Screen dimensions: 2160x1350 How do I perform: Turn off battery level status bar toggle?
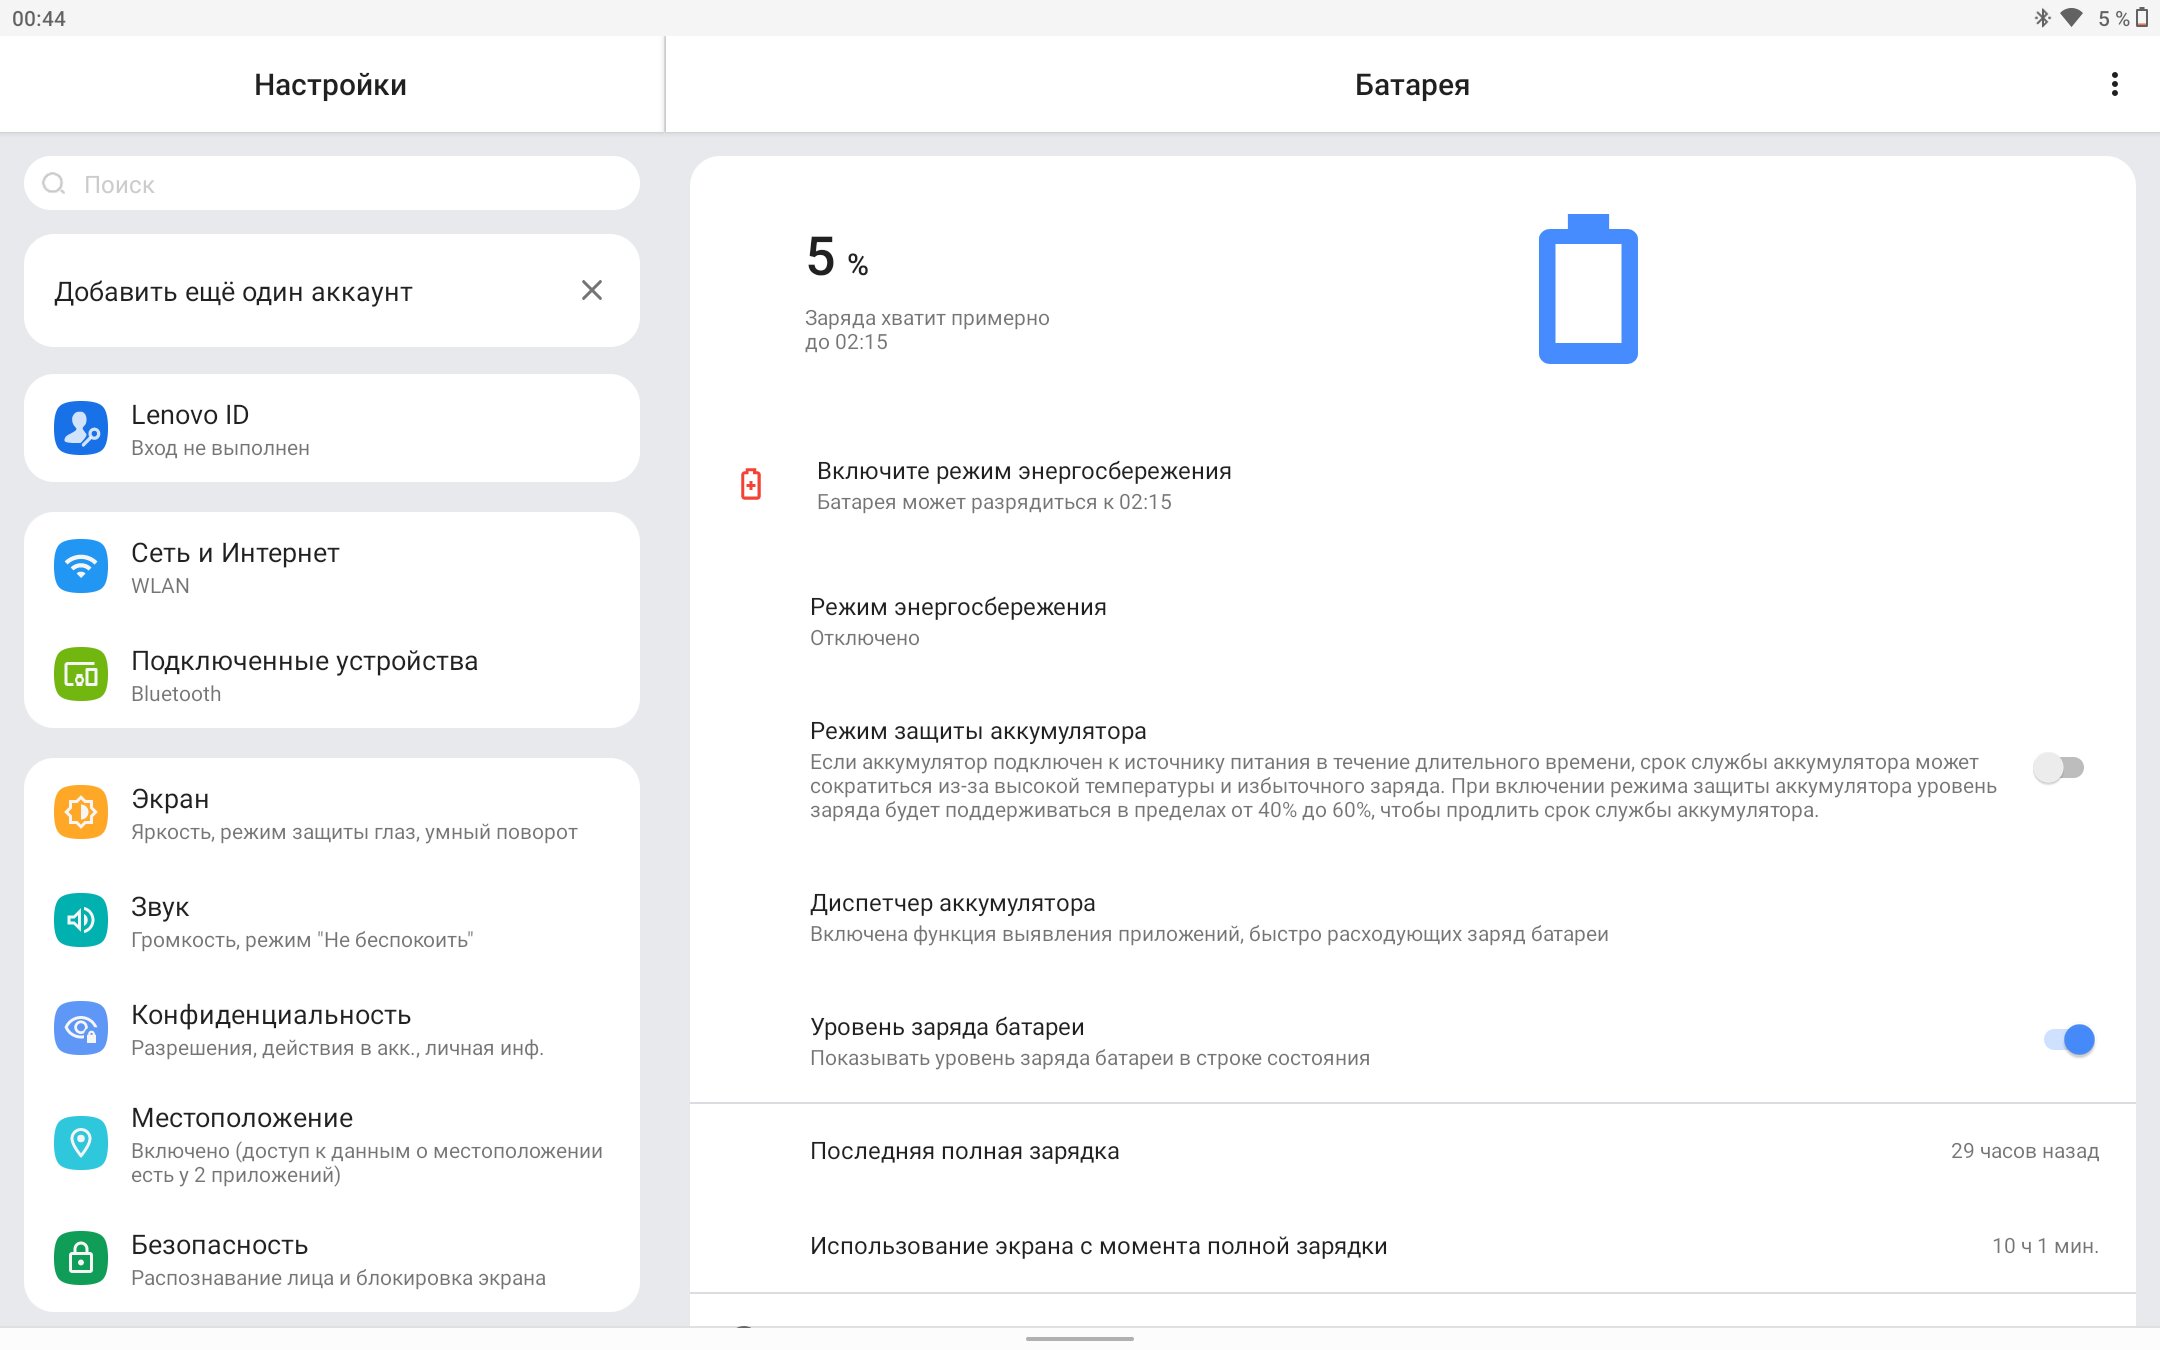tap(2069, 1040)
